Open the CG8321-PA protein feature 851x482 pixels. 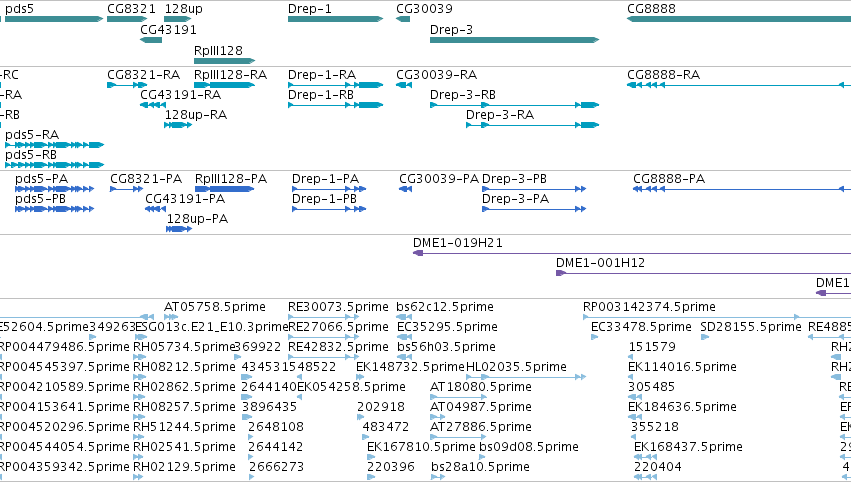(126, 189)
